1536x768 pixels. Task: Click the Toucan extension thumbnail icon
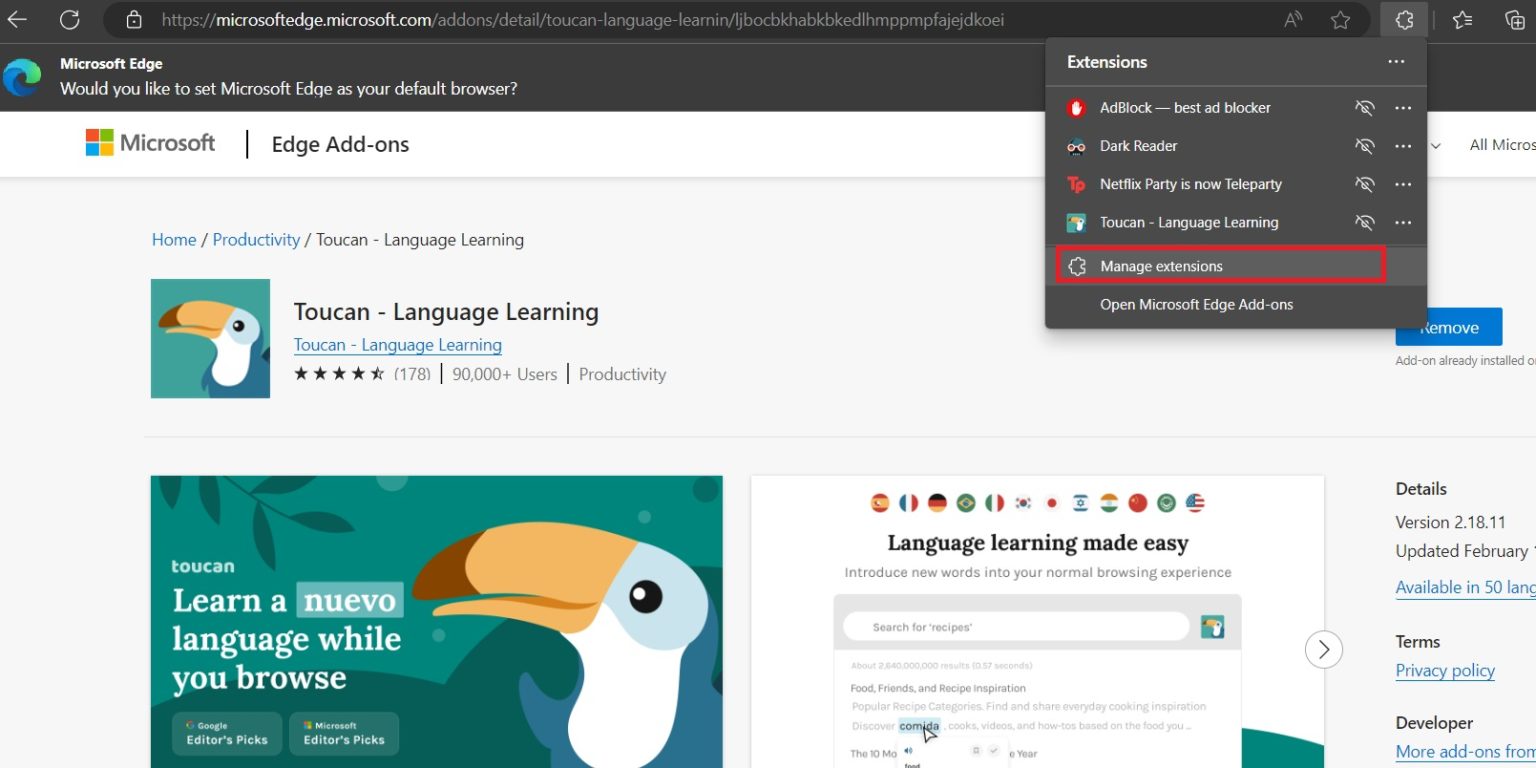tap(210, 338)
